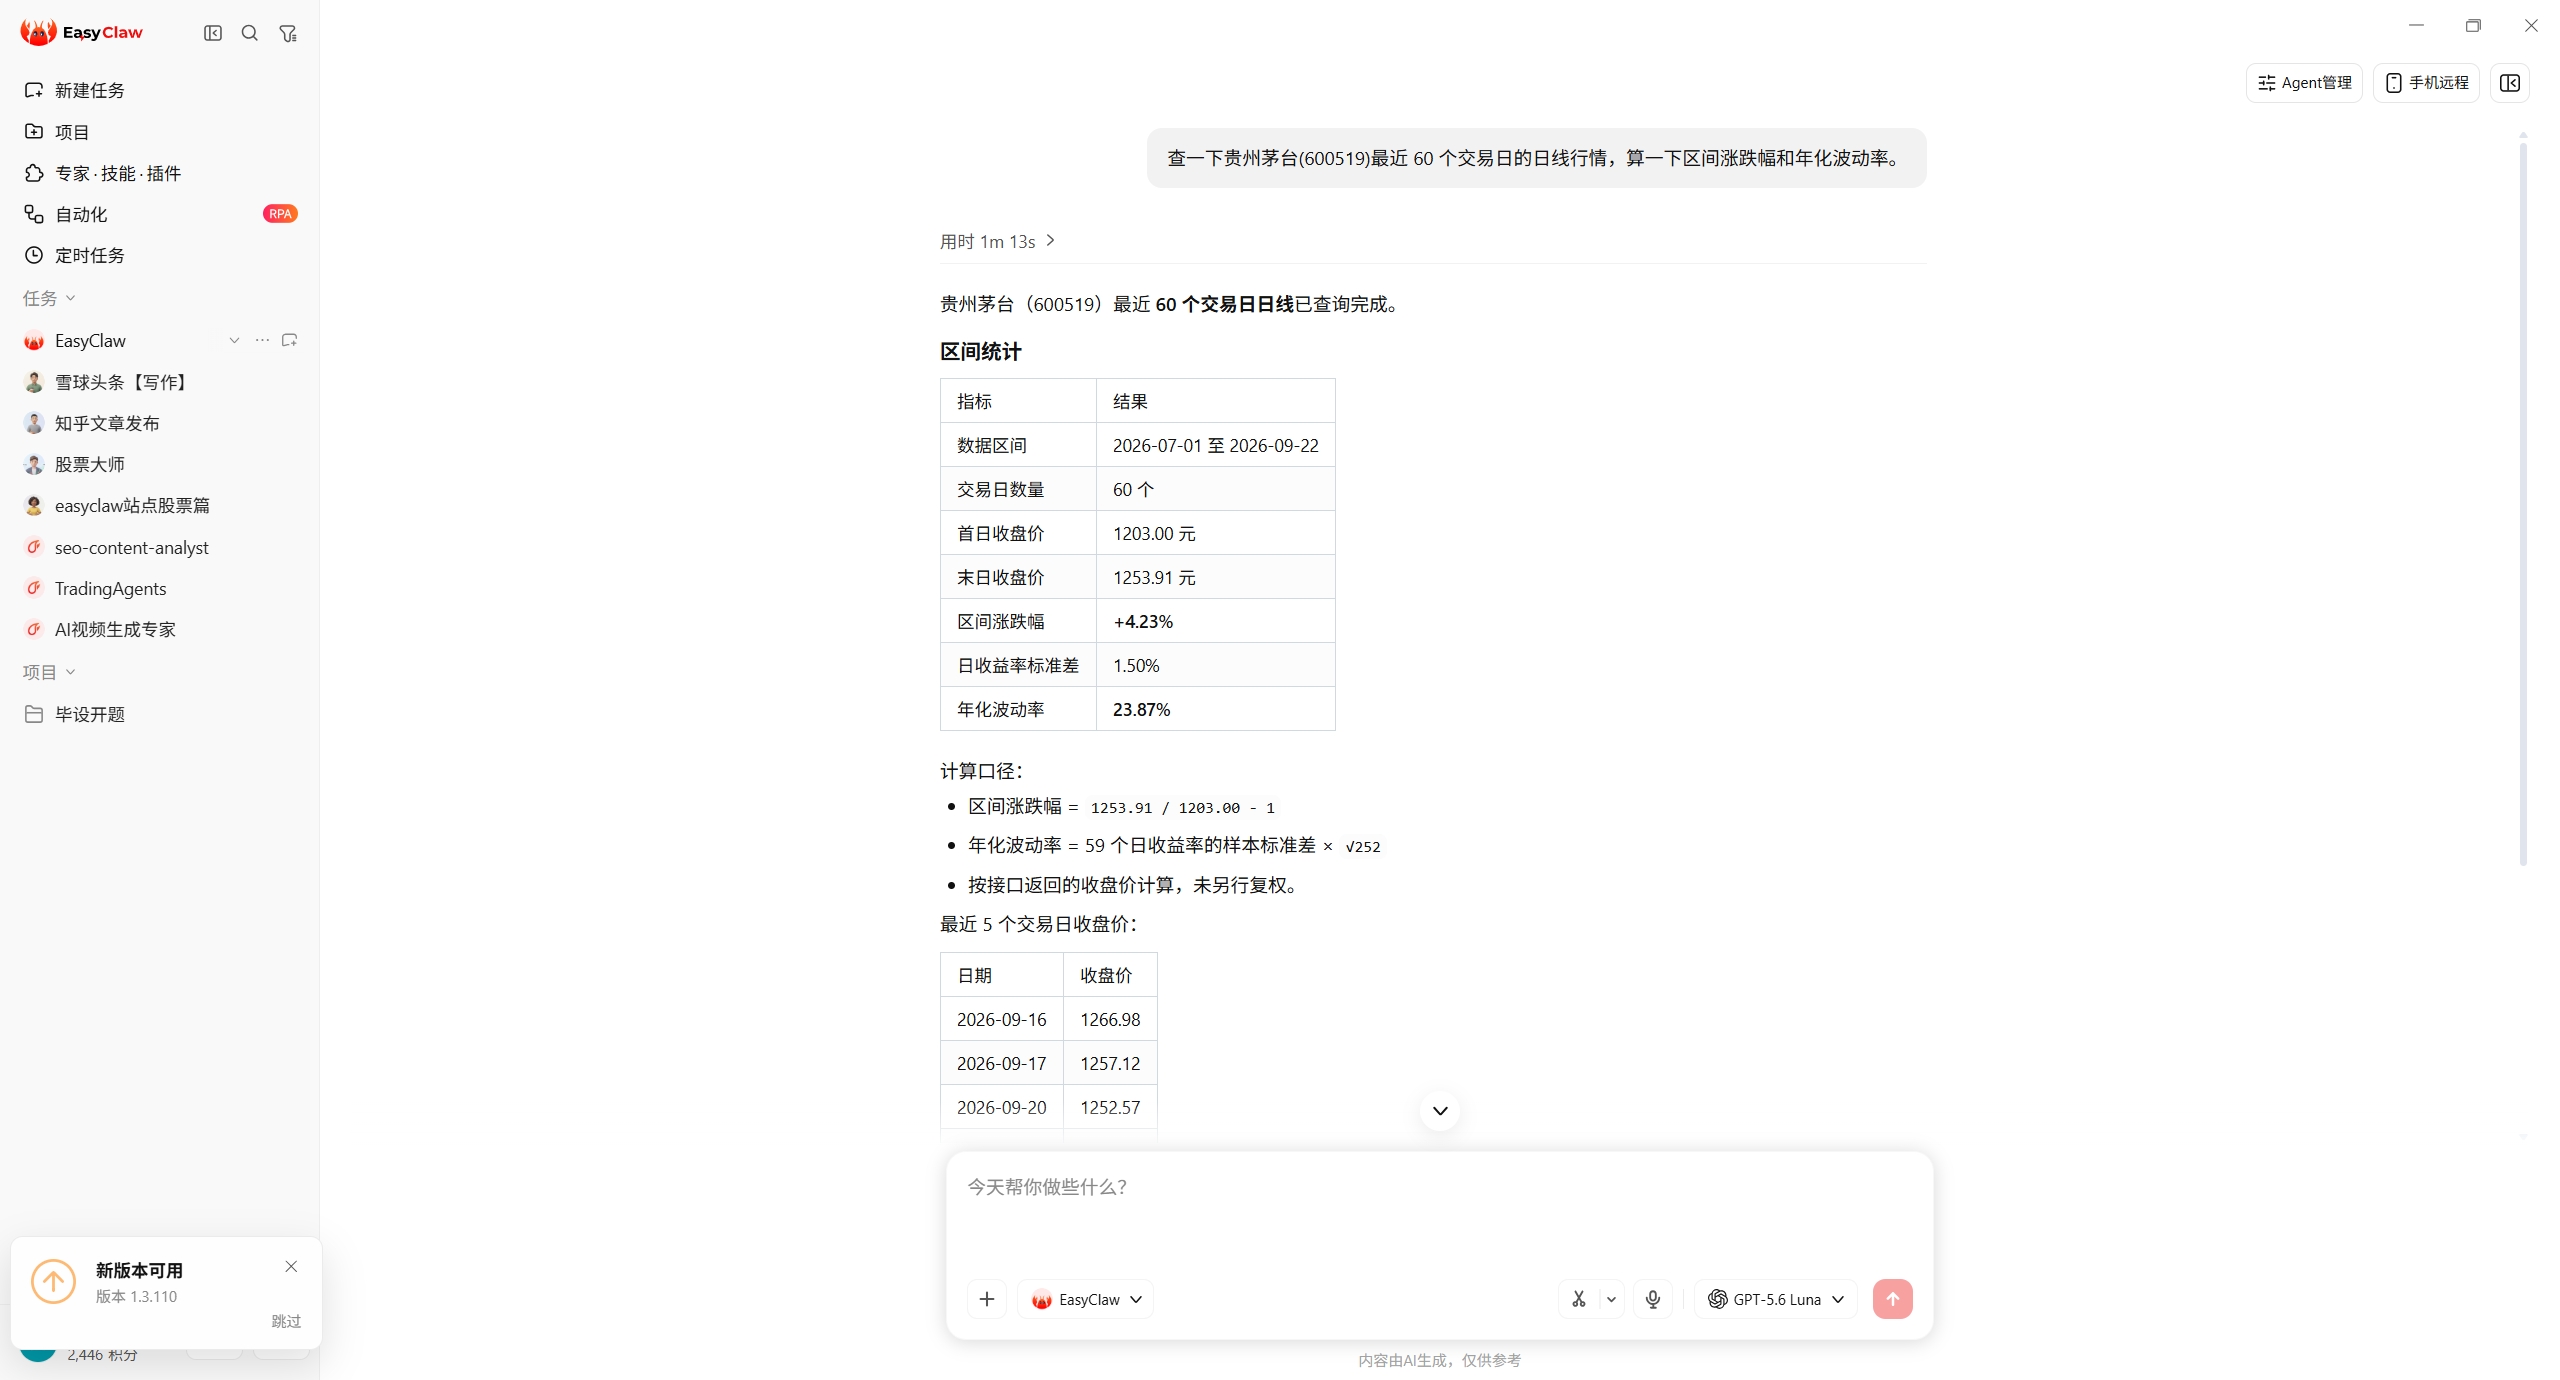Click new chat icon beside EasyClaw task

pyautogui.click(x=290, y=340)
